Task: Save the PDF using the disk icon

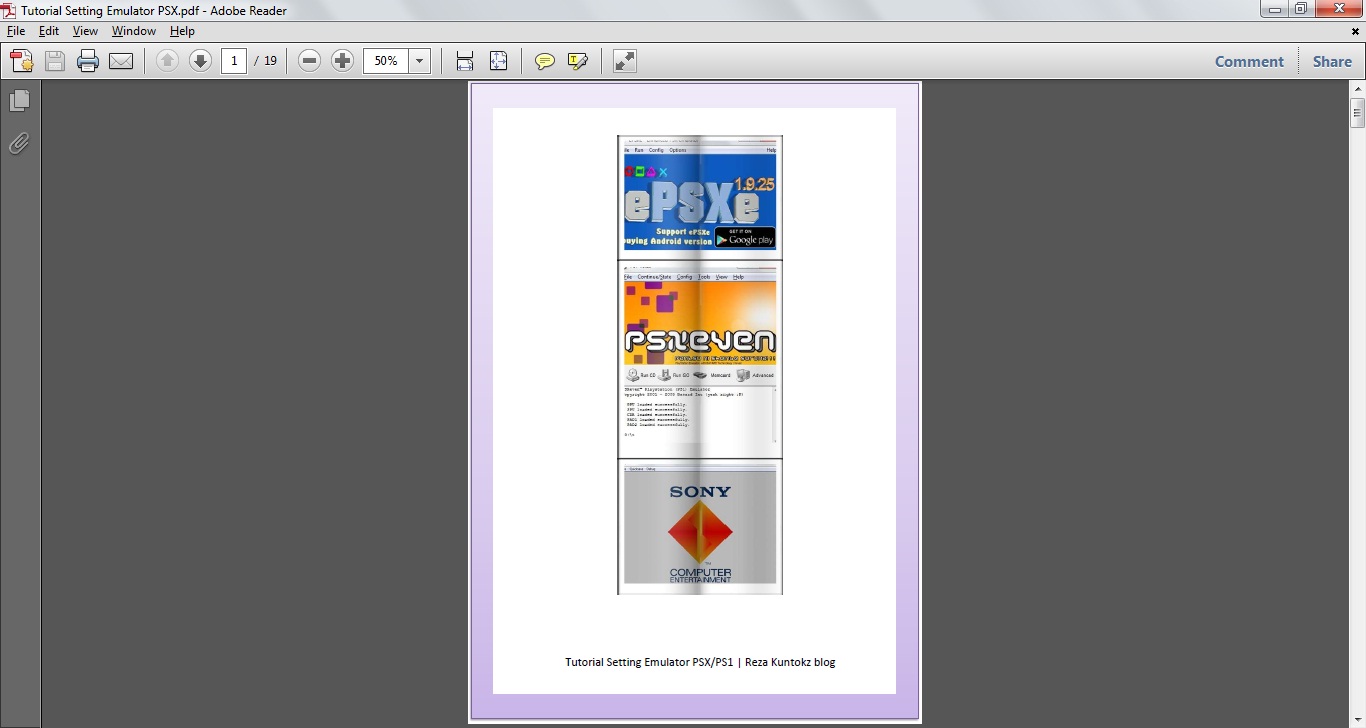Action: pyautogui.click(x=54, y=60)
